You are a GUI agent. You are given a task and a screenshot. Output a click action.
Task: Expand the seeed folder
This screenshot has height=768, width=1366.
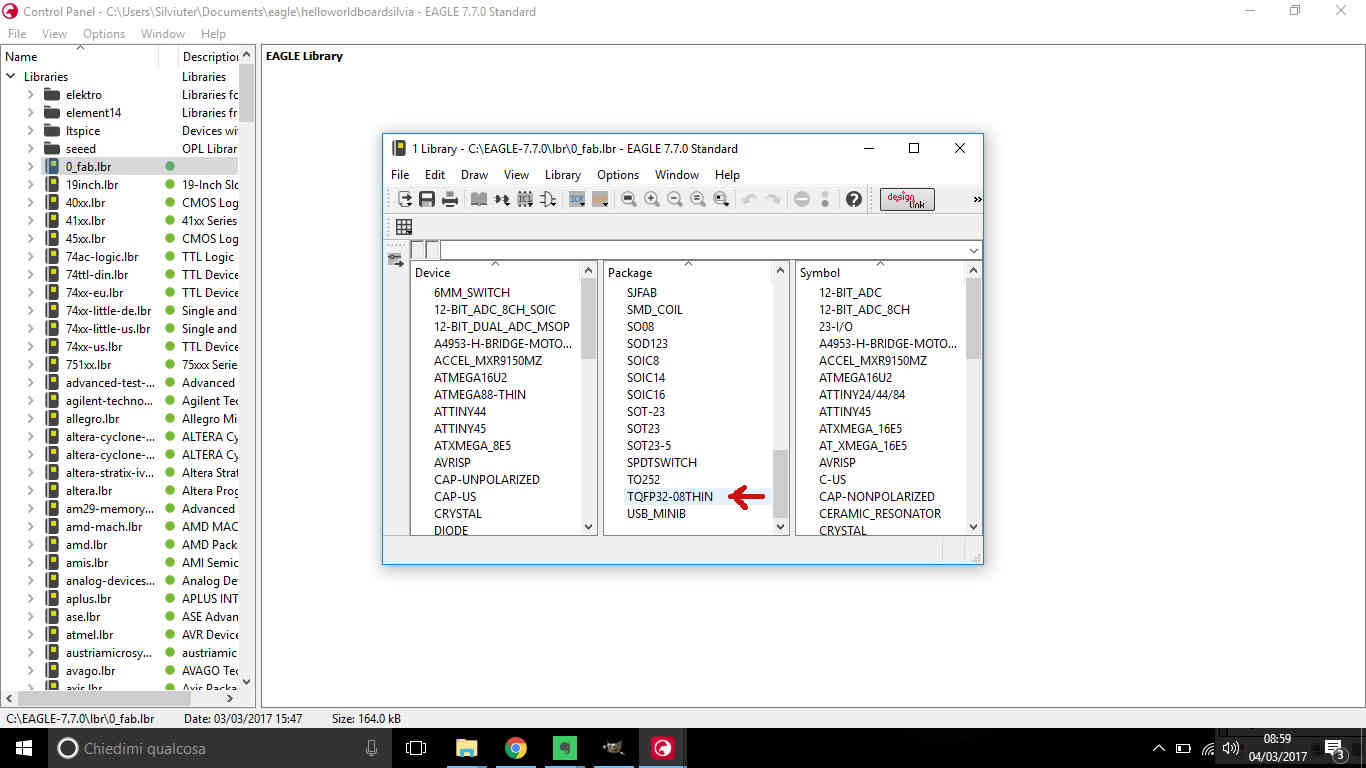[x=30, y=148]
